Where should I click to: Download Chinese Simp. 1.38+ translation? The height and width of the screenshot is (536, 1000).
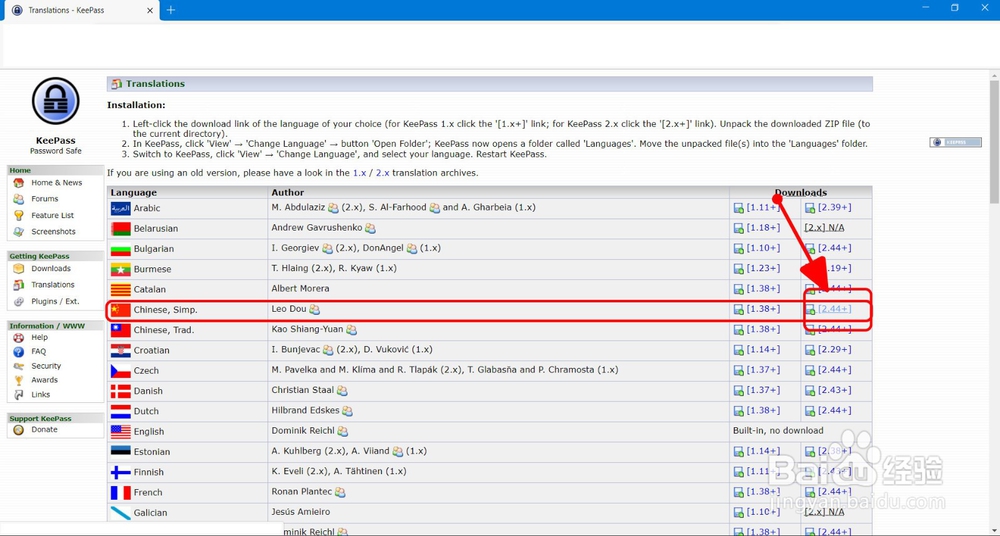763,309
